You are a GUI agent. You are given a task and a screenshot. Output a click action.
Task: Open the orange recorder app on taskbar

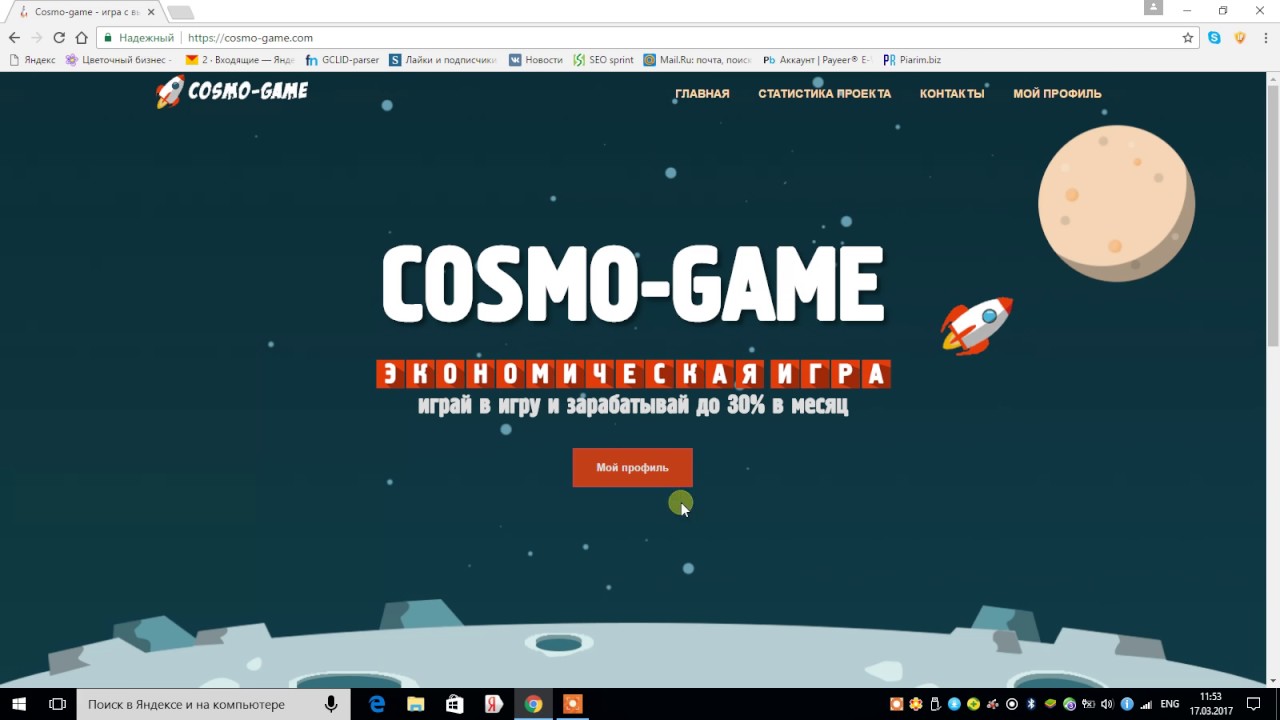[x=572, y=704]
